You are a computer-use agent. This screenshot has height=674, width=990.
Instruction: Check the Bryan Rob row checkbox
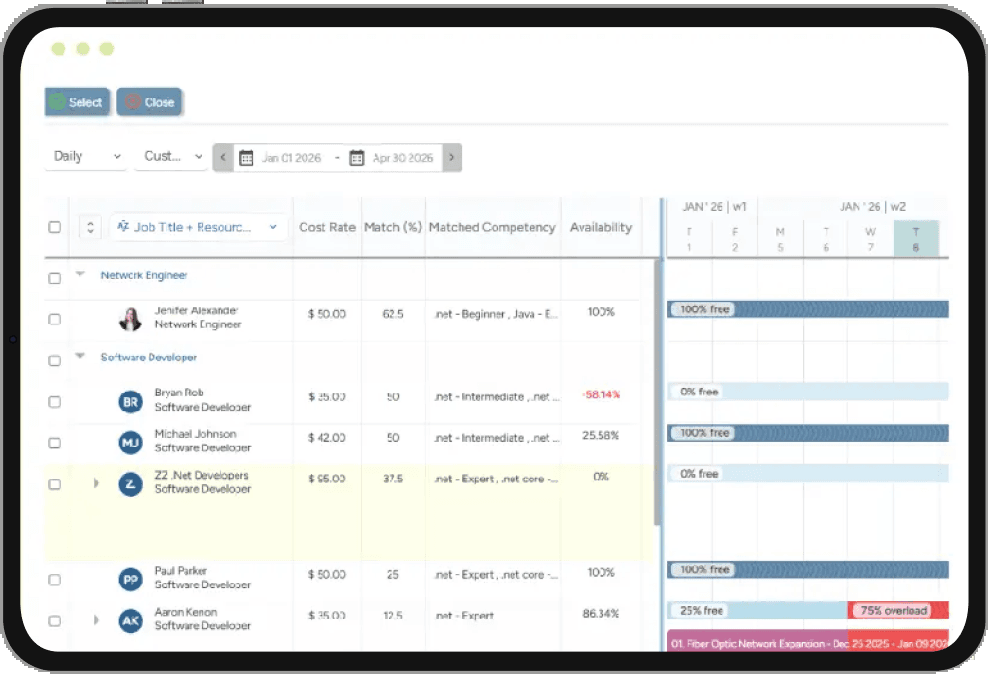coord(55,402)
